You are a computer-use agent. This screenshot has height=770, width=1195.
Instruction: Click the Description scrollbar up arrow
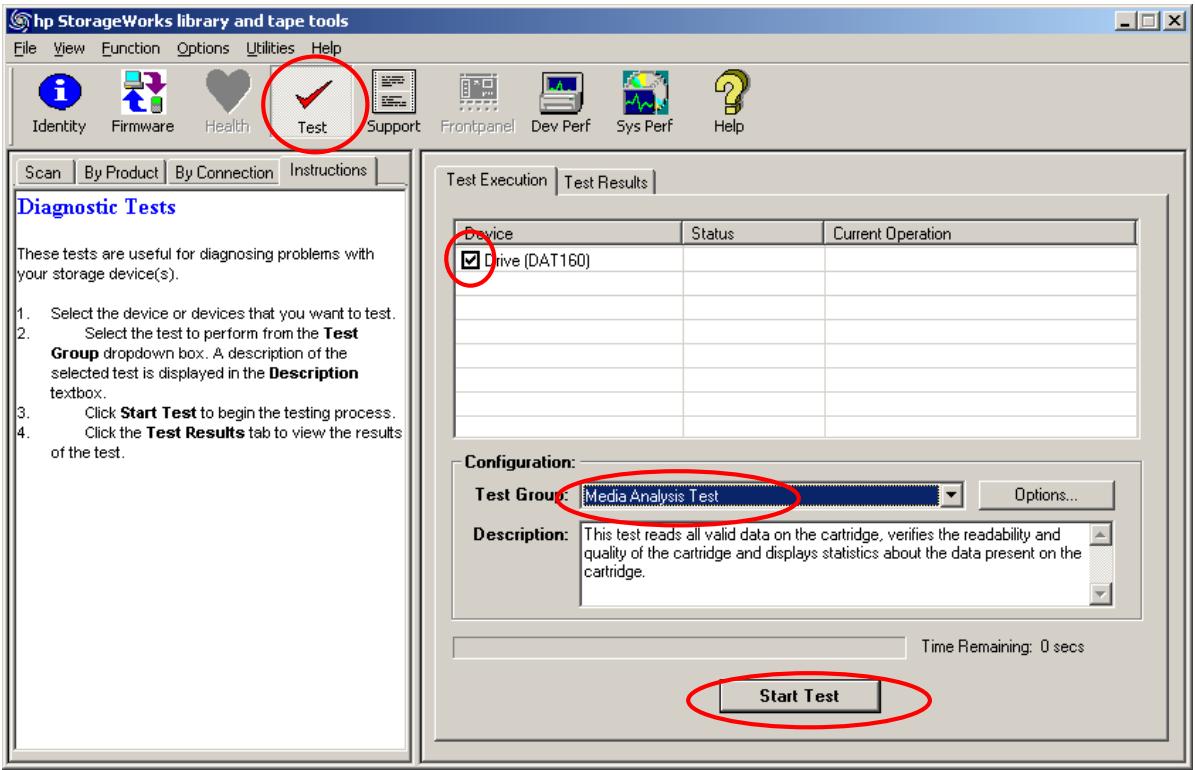pos(1100,534)
